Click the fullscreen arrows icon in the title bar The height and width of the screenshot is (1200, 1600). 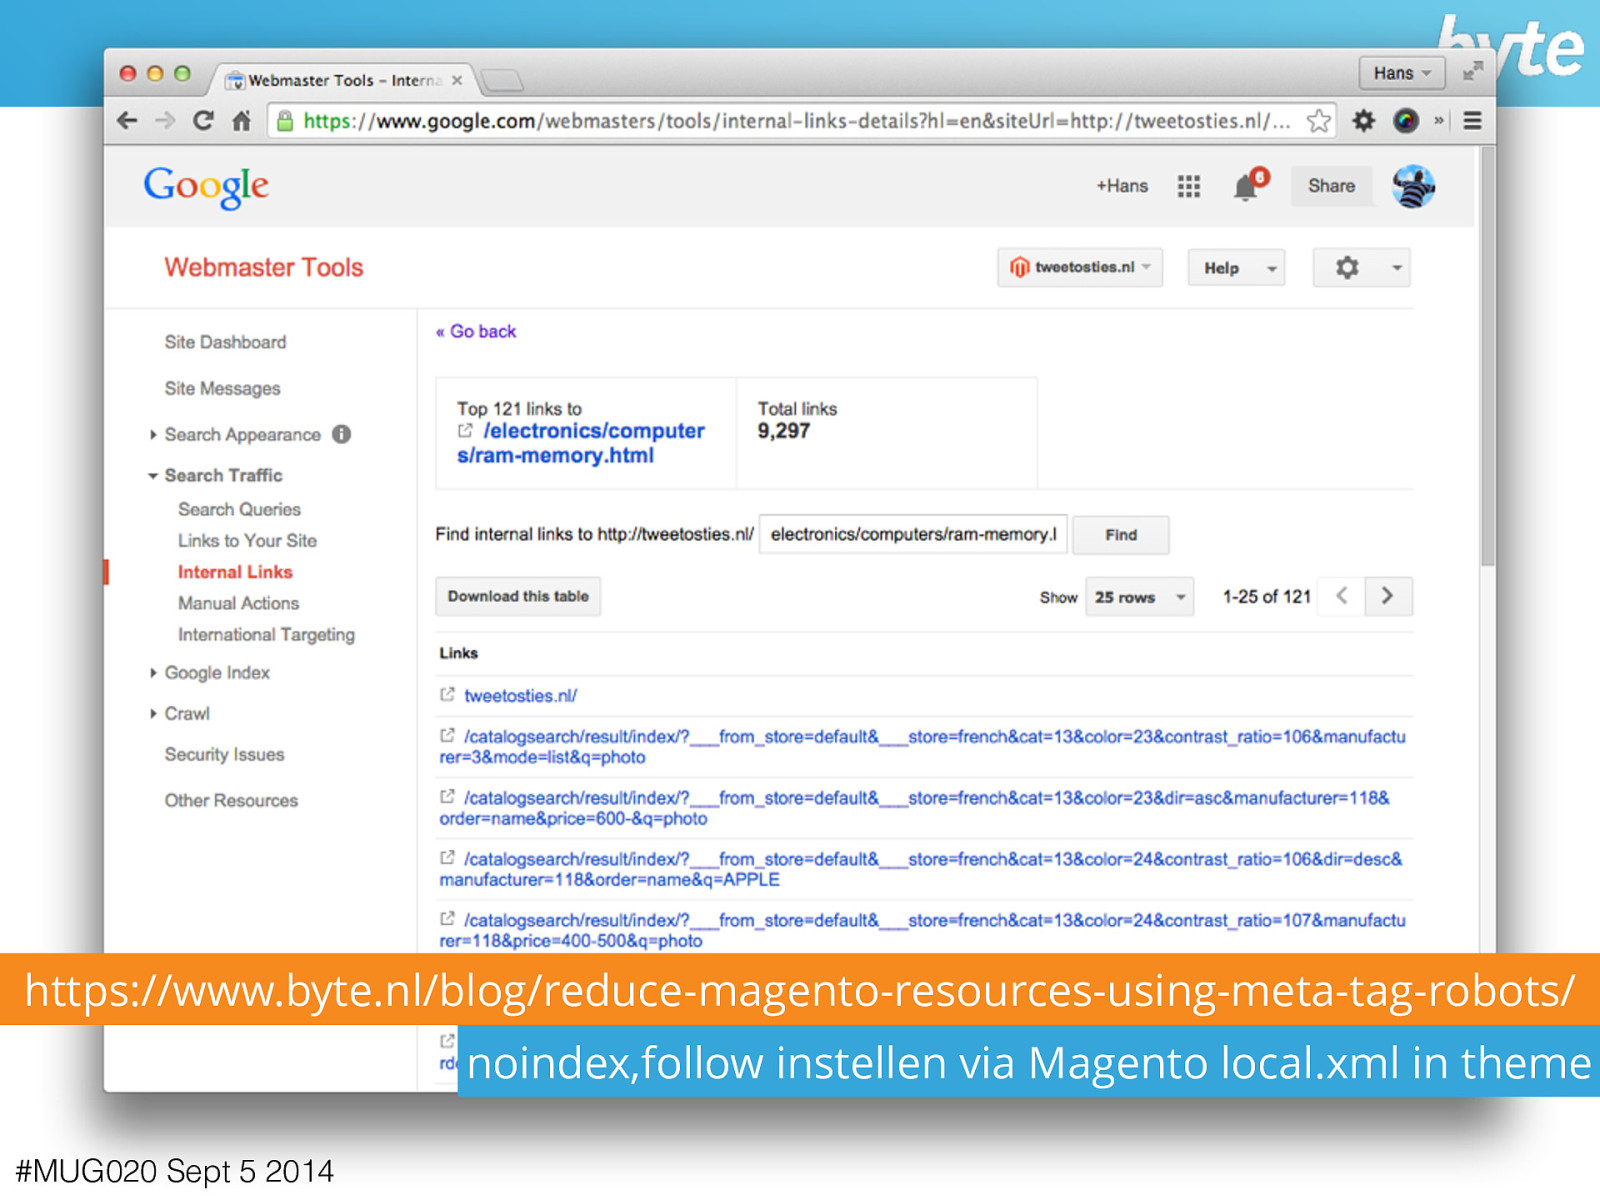click(x=1473, y=72)
